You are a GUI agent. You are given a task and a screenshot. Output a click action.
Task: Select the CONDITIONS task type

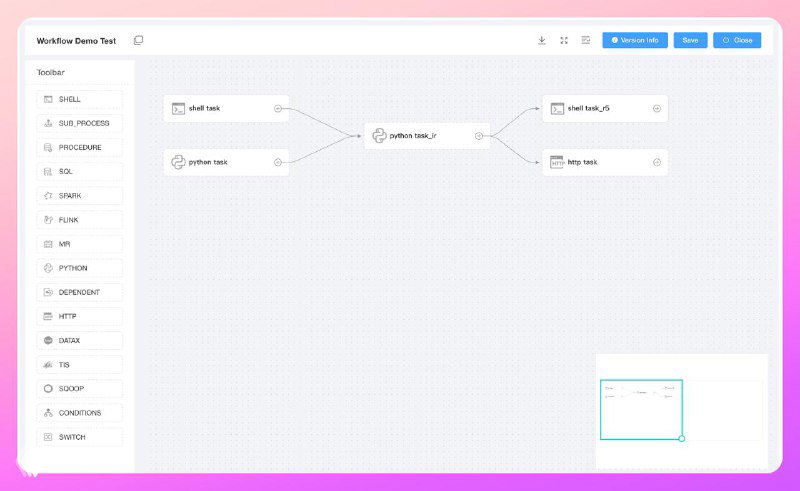80,413
